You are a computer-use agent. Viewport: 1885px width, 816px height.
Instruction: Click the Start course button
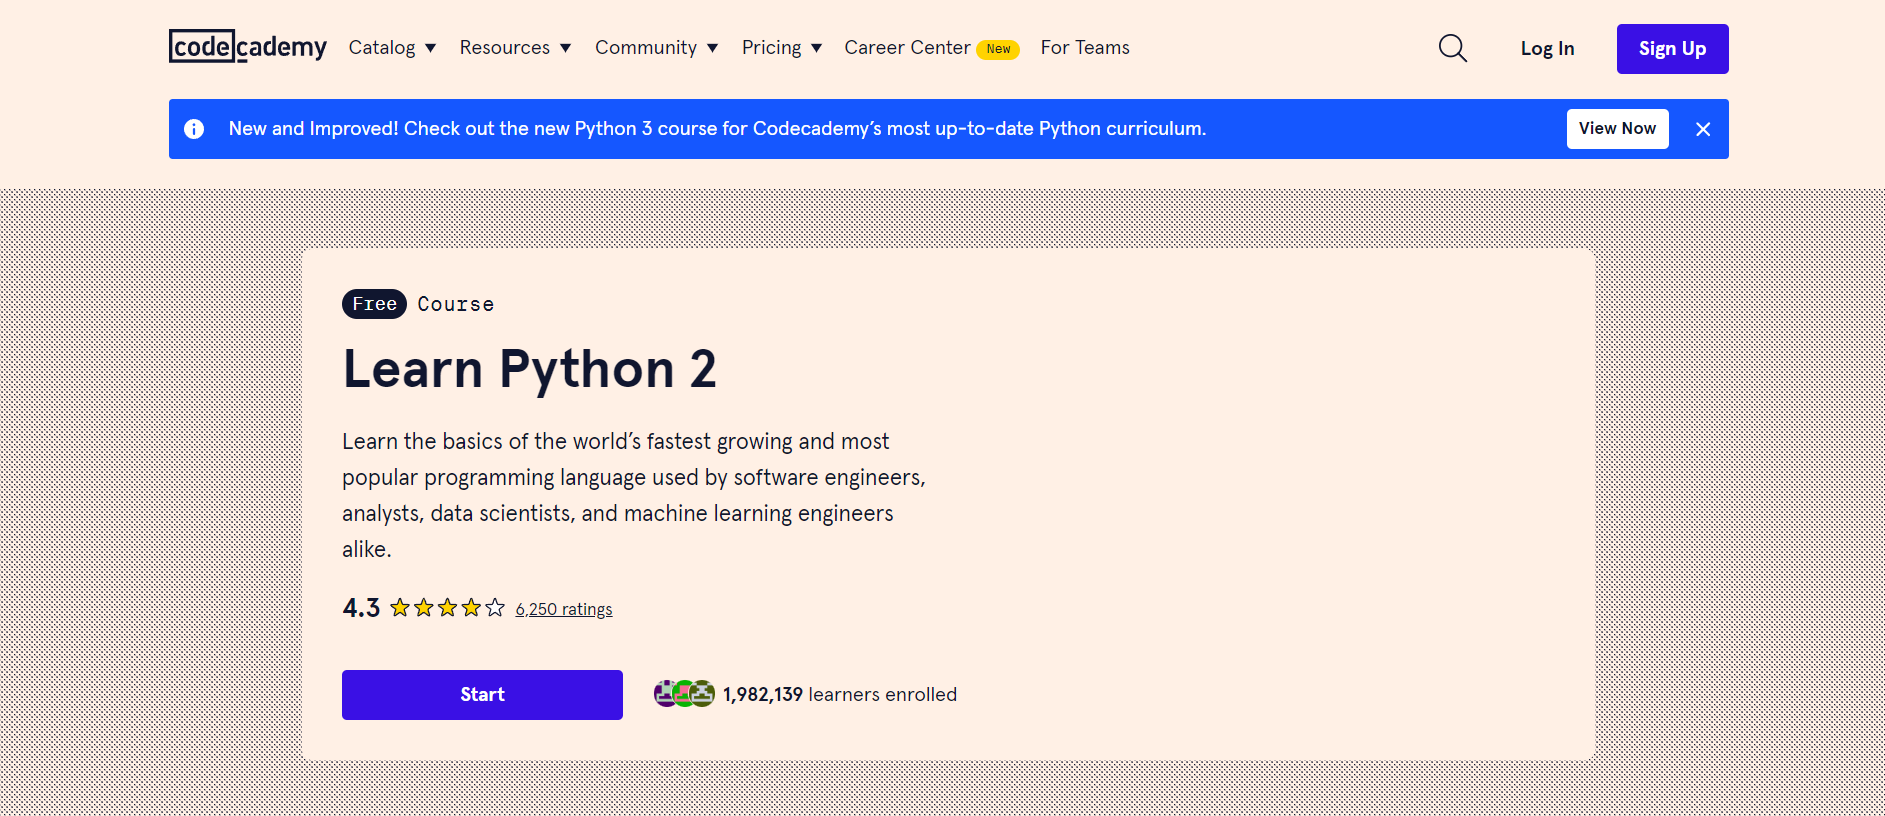click(x=482, y=695)
